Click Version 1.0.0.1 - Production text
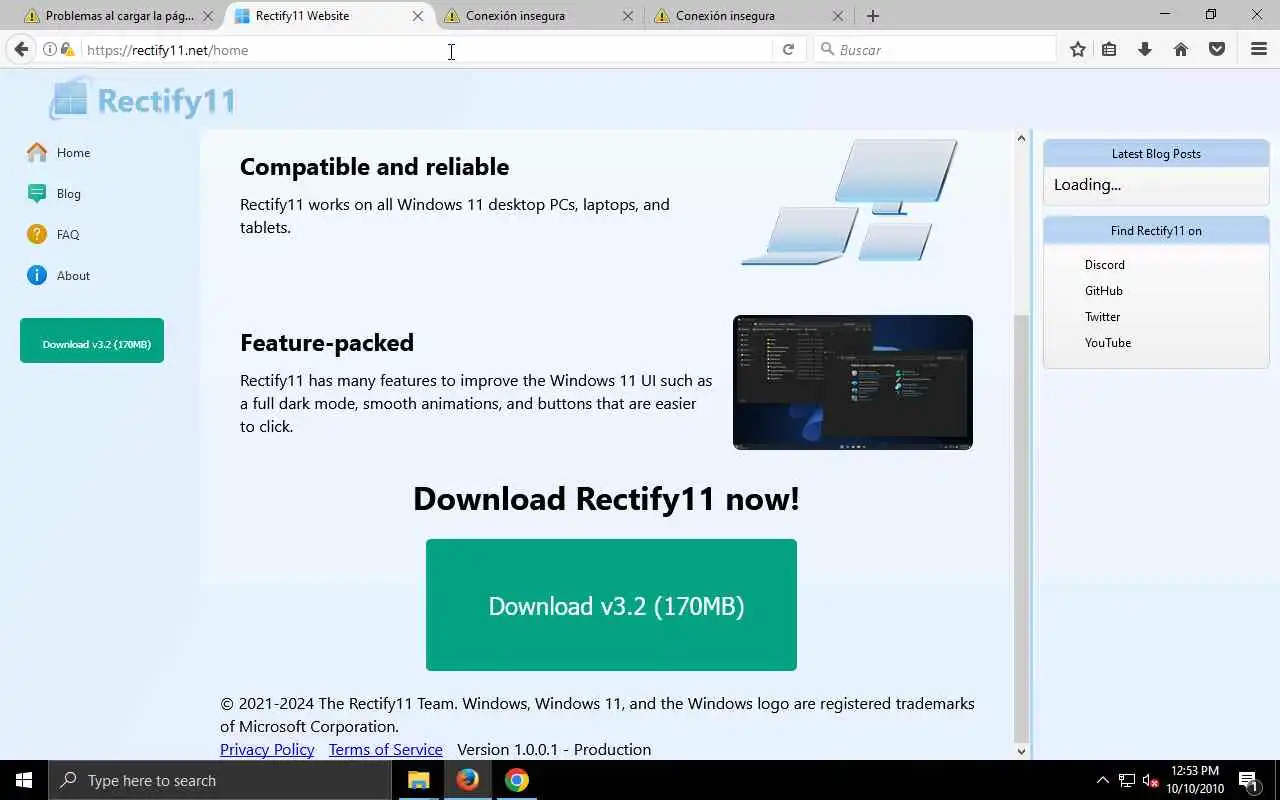 (554, 749)
